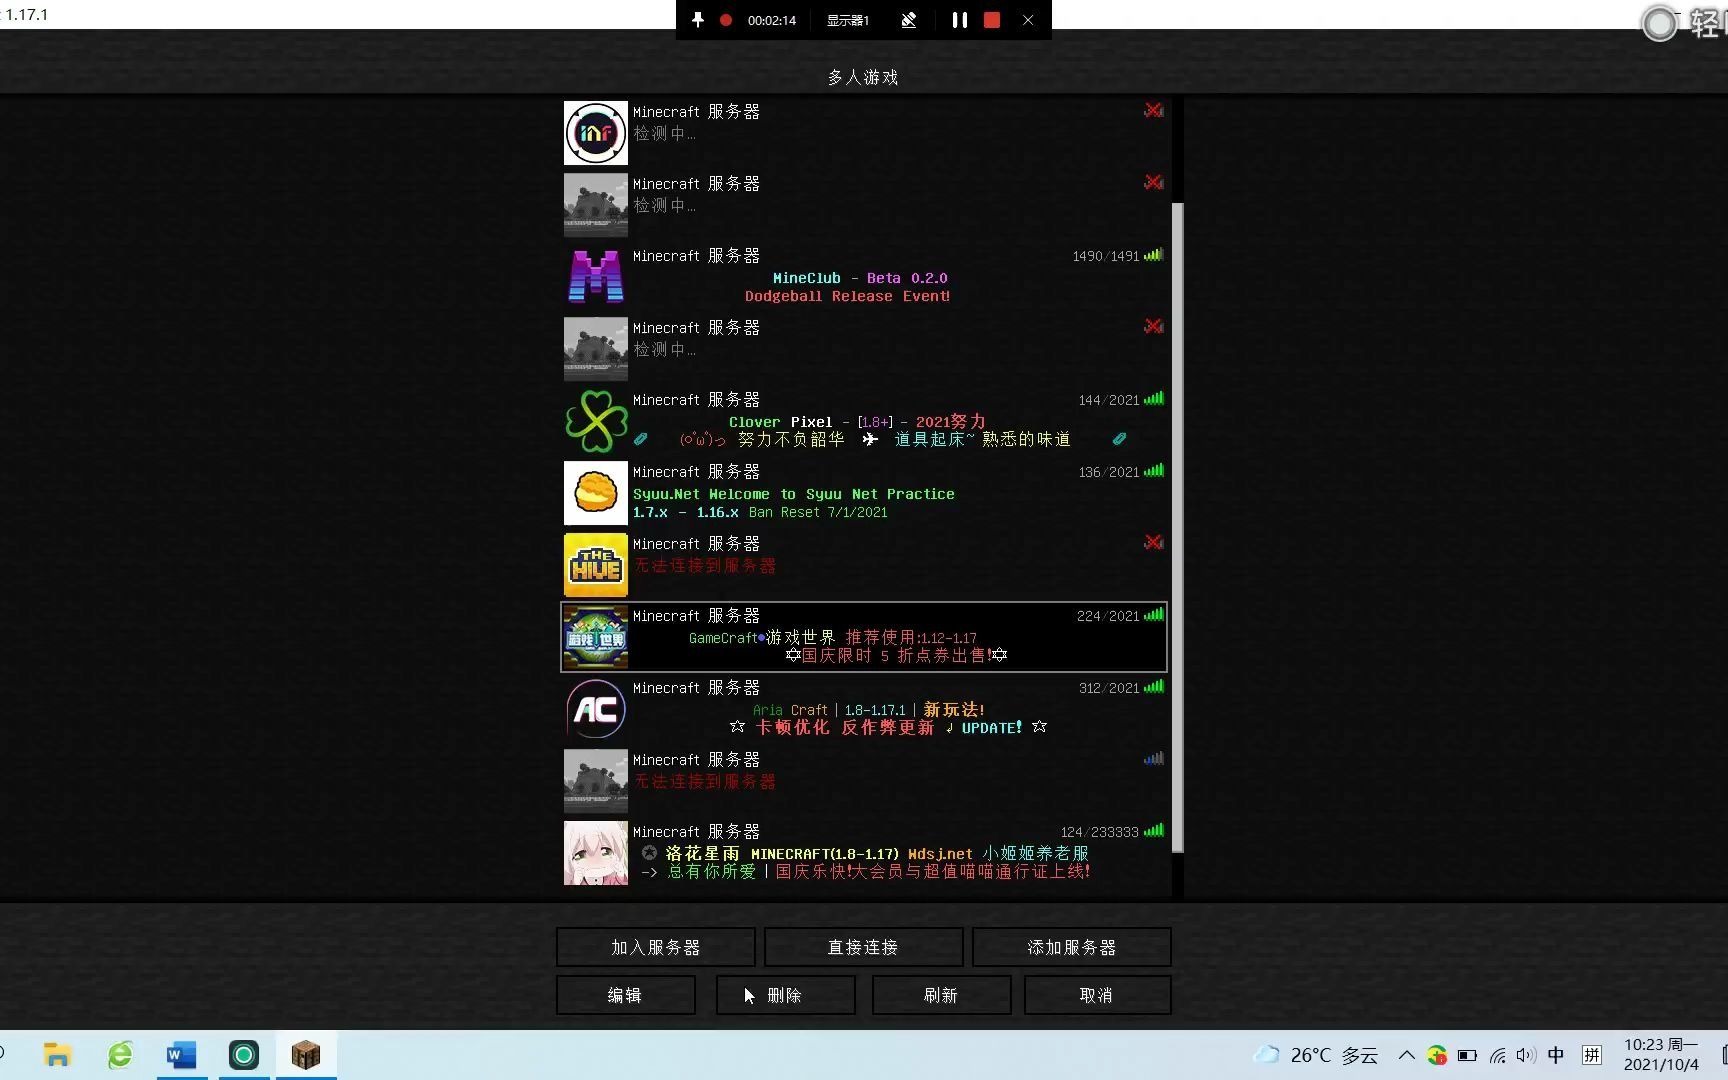Click the 添加服务器 button
The image size is (1728, 1080).
click(x=1071, y=947)
